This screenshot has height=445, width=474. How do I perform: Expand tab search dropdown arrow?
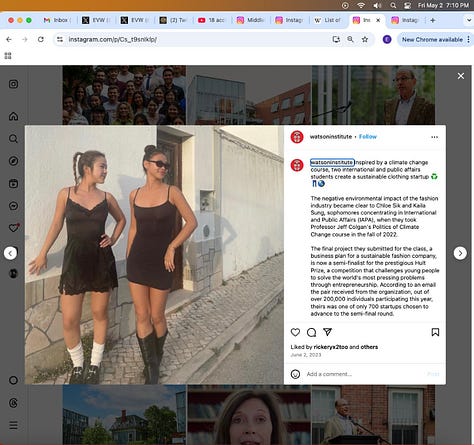(x=469, y=20)
